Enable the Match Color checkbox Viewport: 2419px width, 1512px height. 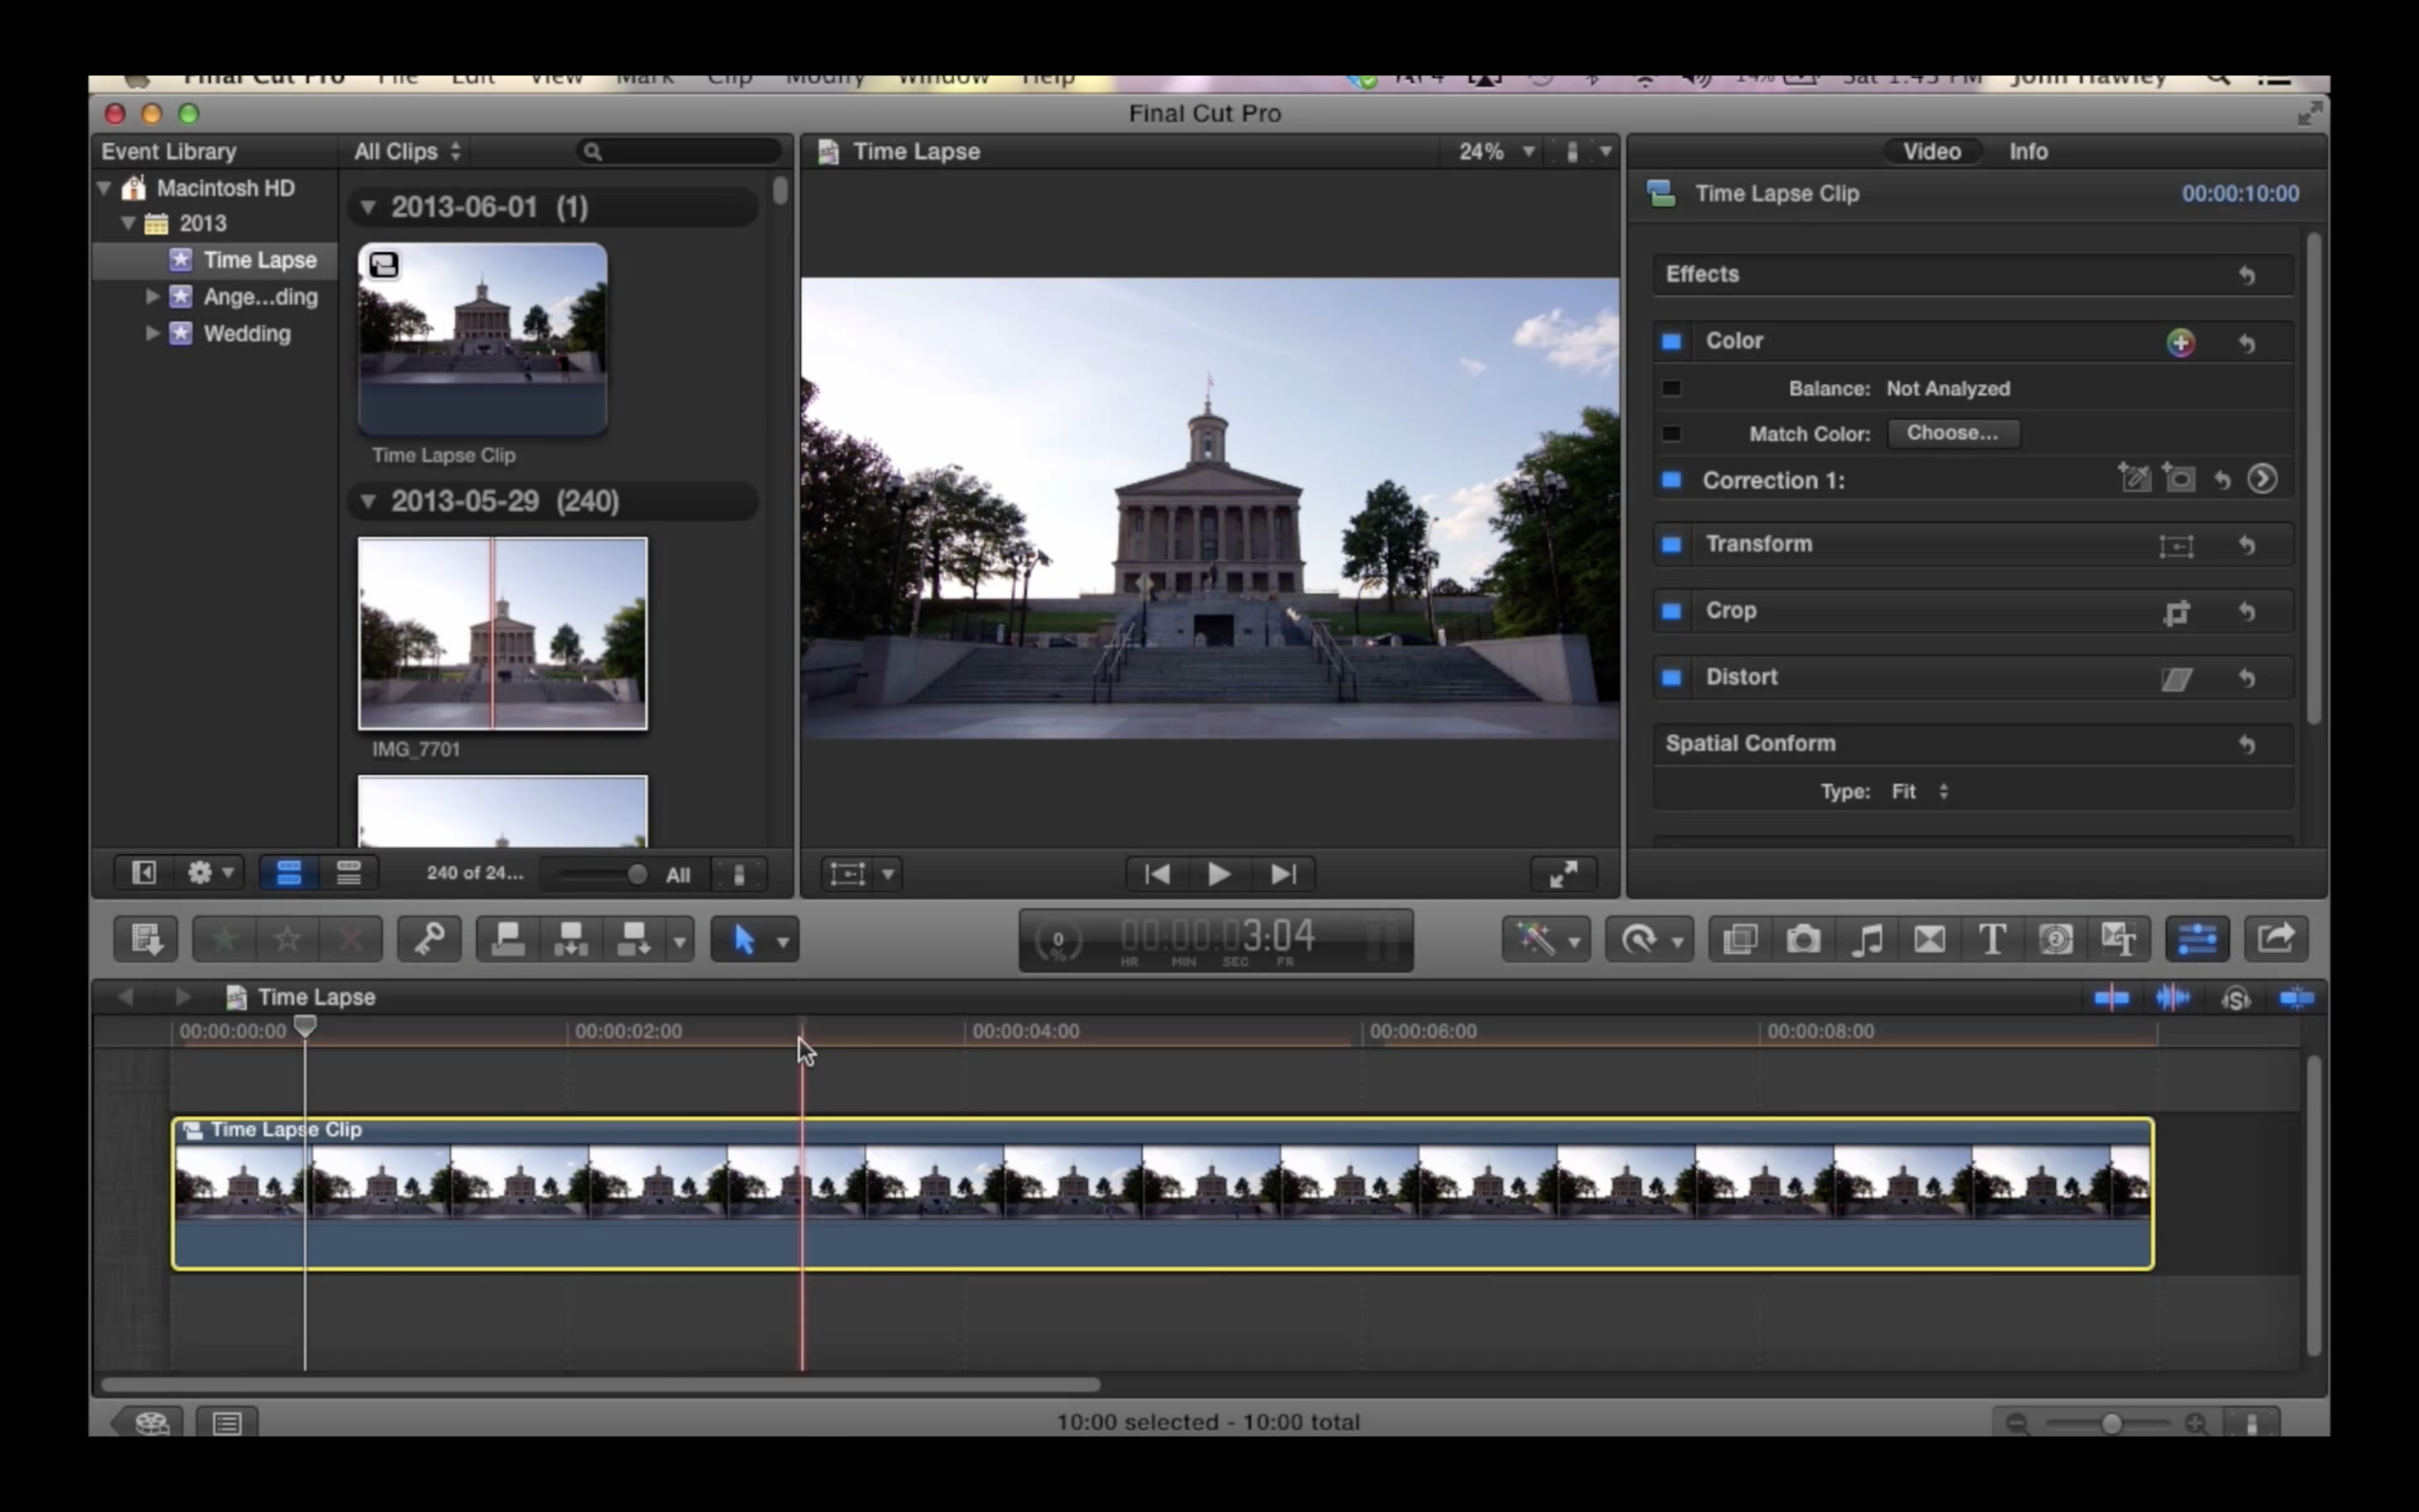[x=1671, y=434]
